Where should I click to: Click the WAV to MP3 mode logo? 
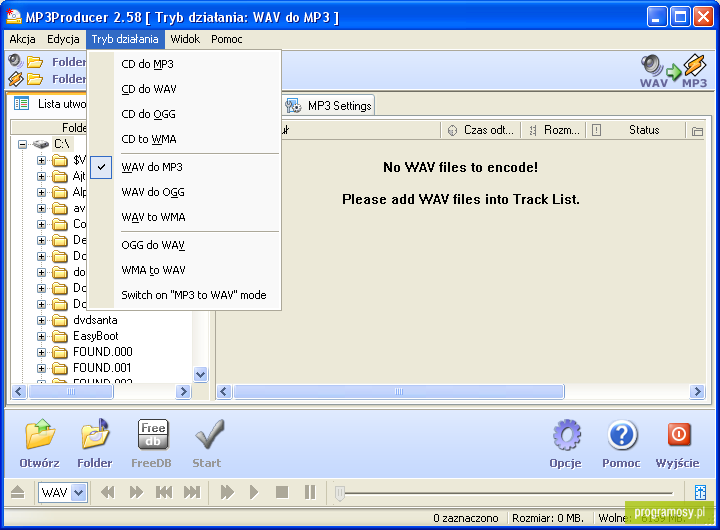pyautogui.click(x=674, y=71)
